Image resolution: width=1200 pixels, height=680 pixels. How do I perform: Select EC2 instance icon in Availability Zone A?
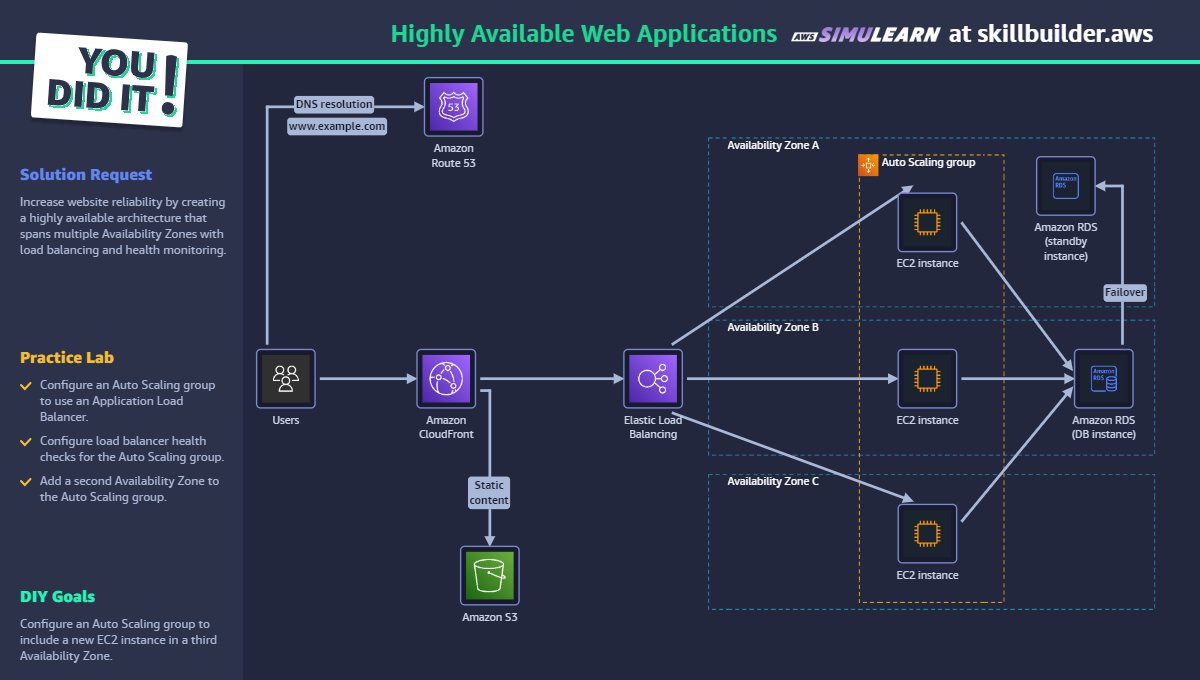pyautogui.click(x=927, y=222)
